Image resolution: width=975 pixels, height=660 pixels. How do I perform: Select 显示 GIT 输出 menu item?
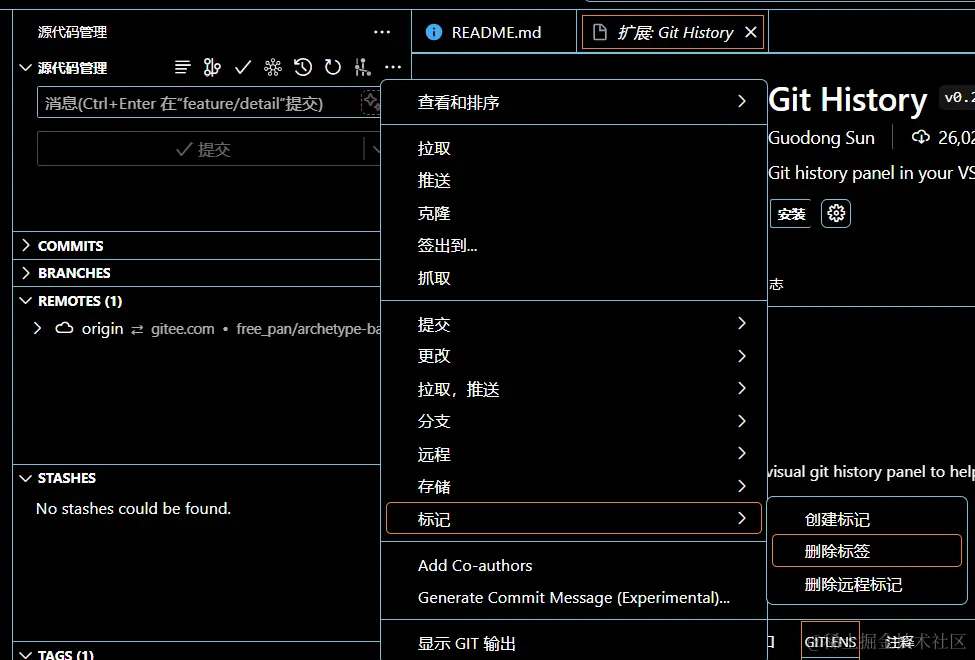tap(573, 643)
